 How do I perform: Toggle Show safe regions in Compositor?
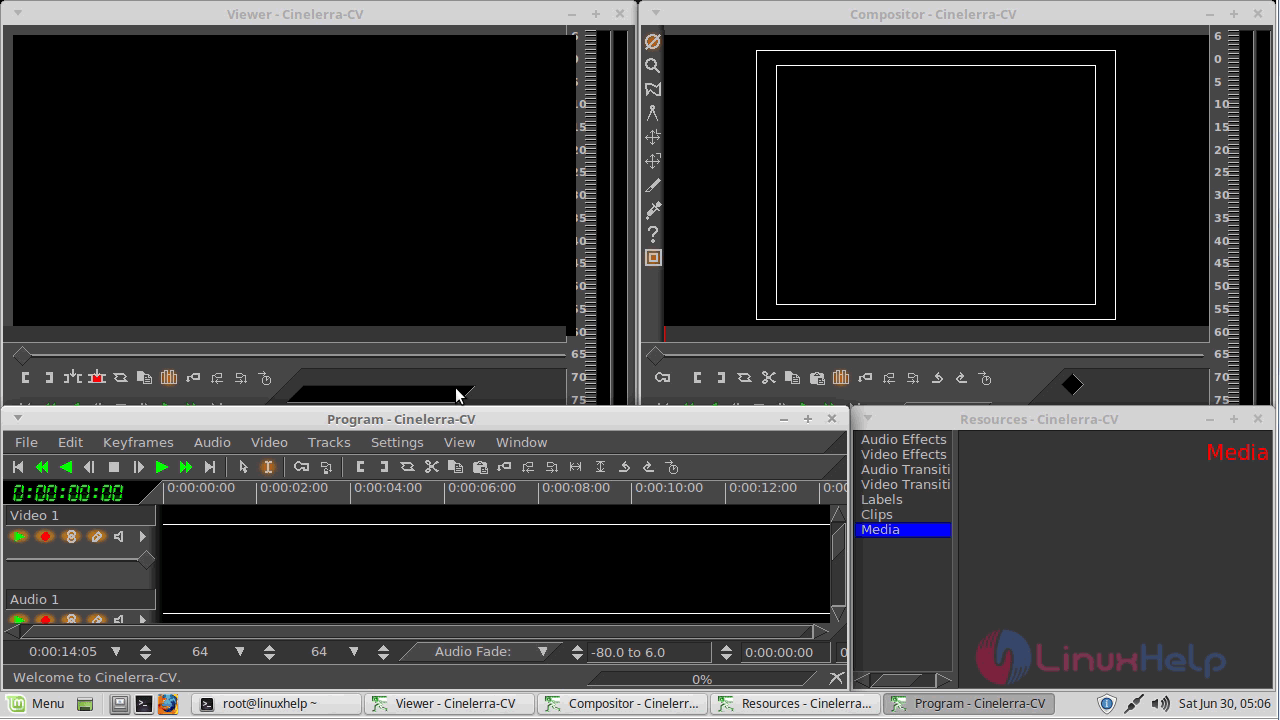[x=653, y=257]
